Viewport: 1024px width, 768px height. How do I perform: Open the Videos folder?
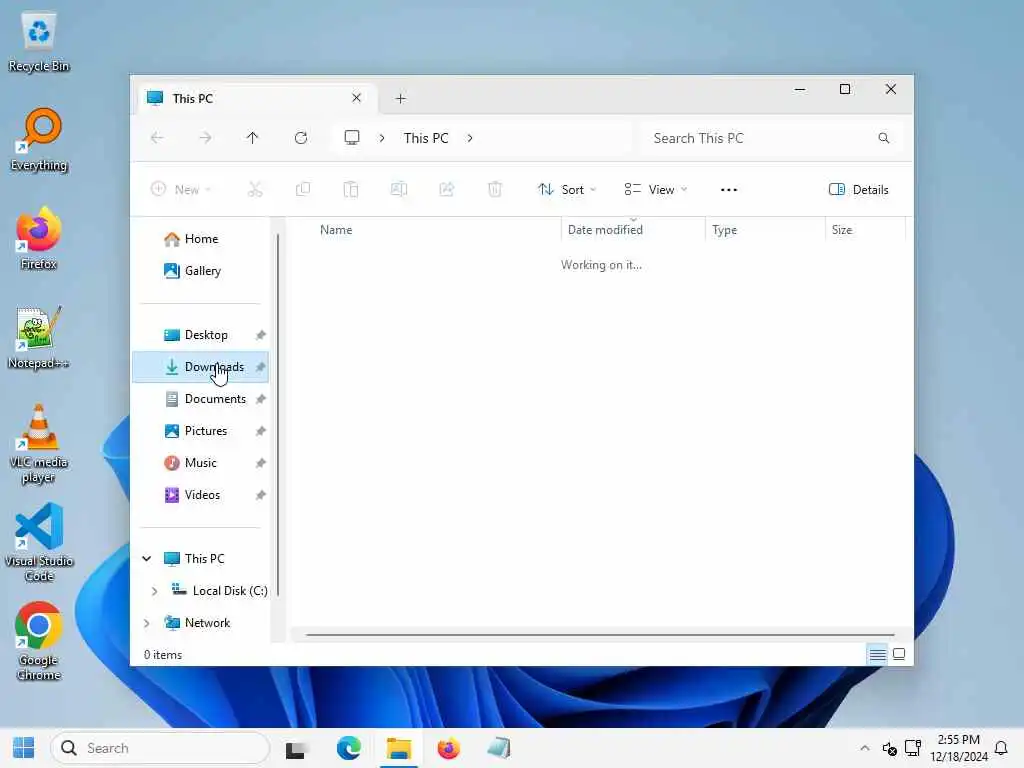click(x=200, y=495)
